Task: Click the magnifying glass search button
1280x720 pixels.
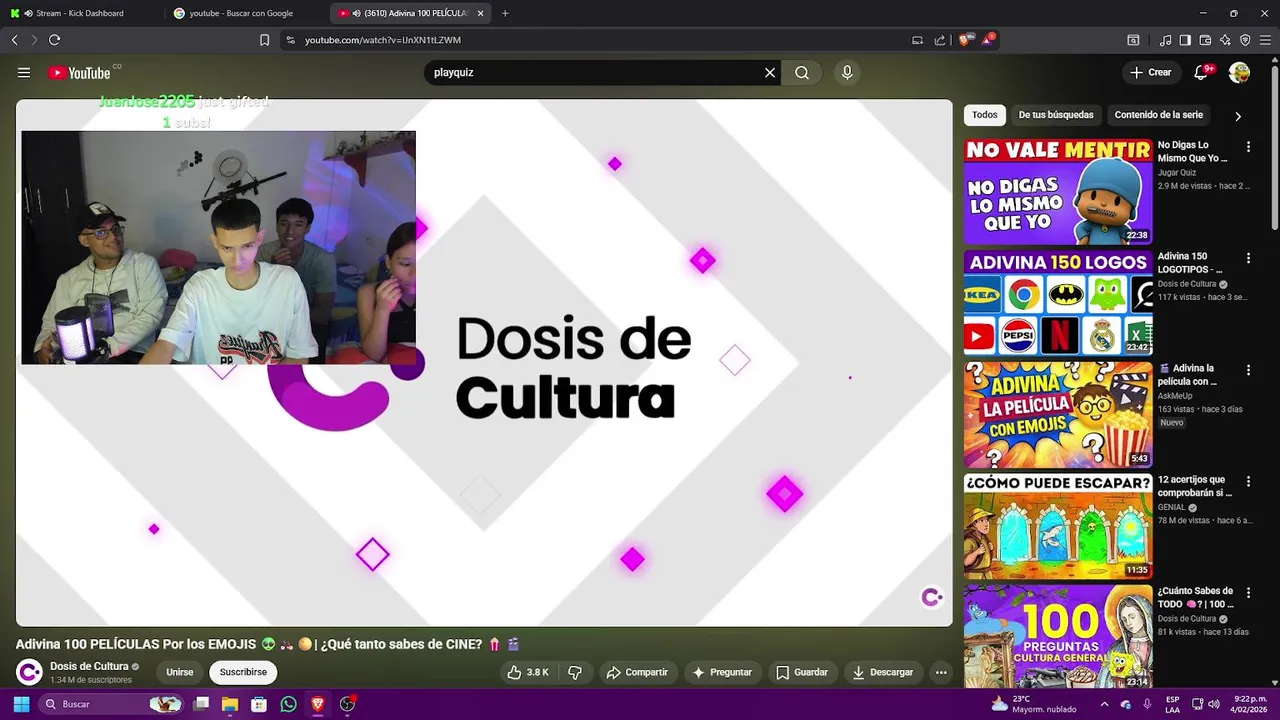Action: point(802,72)
